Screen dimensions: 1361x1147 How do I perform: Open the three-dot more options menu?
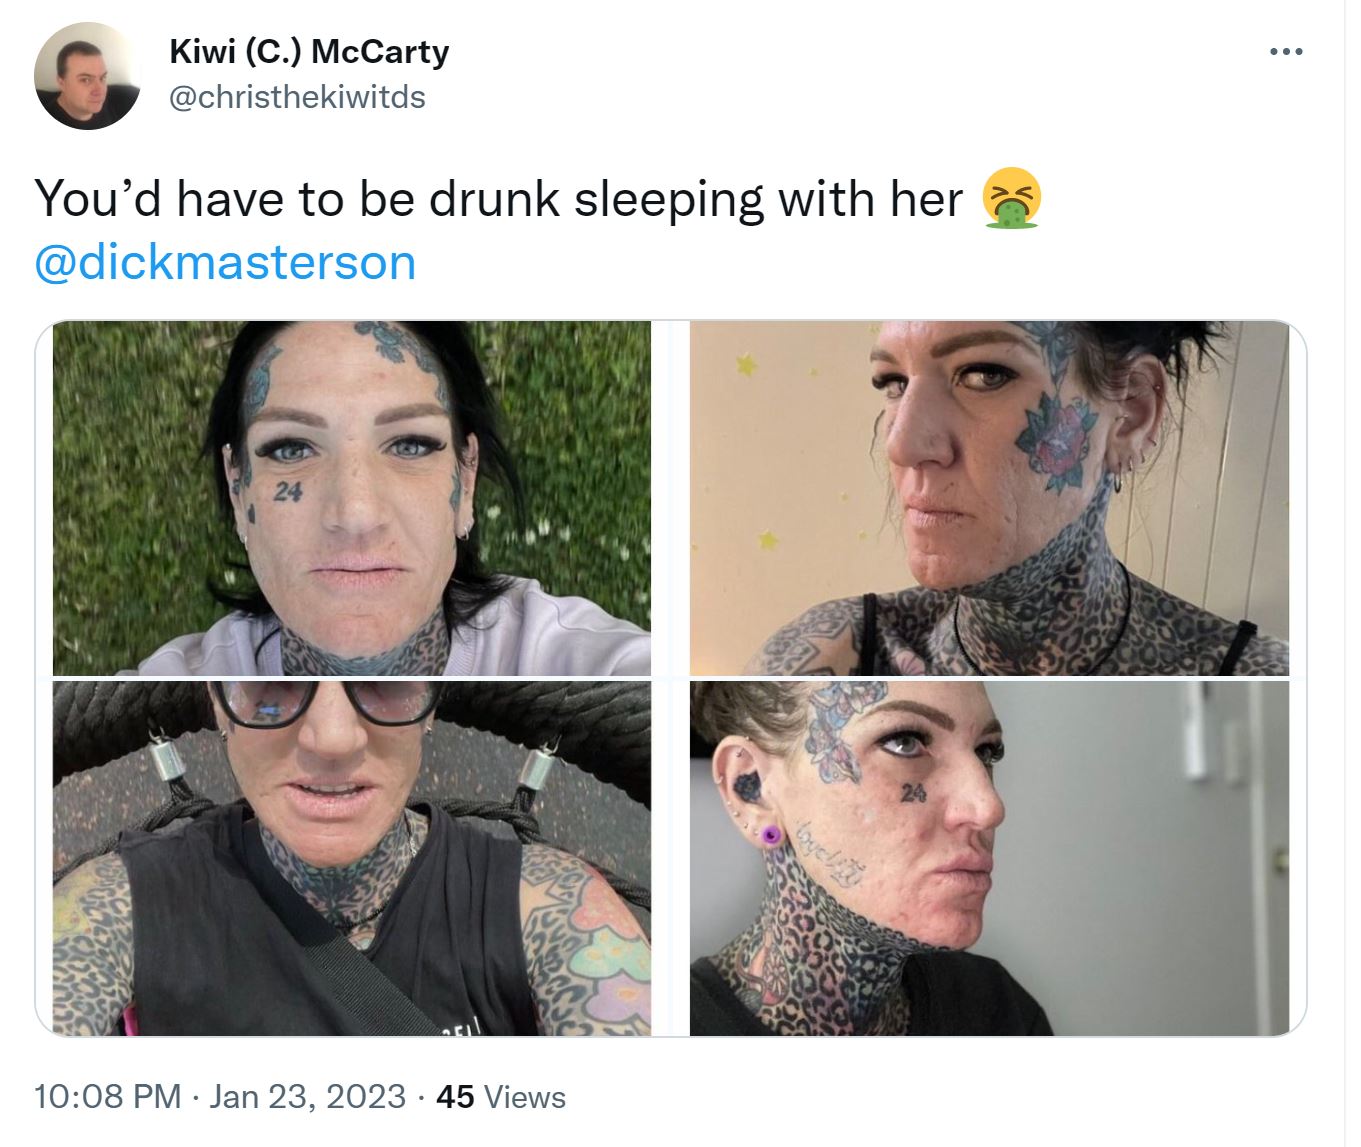[1285, 52]
